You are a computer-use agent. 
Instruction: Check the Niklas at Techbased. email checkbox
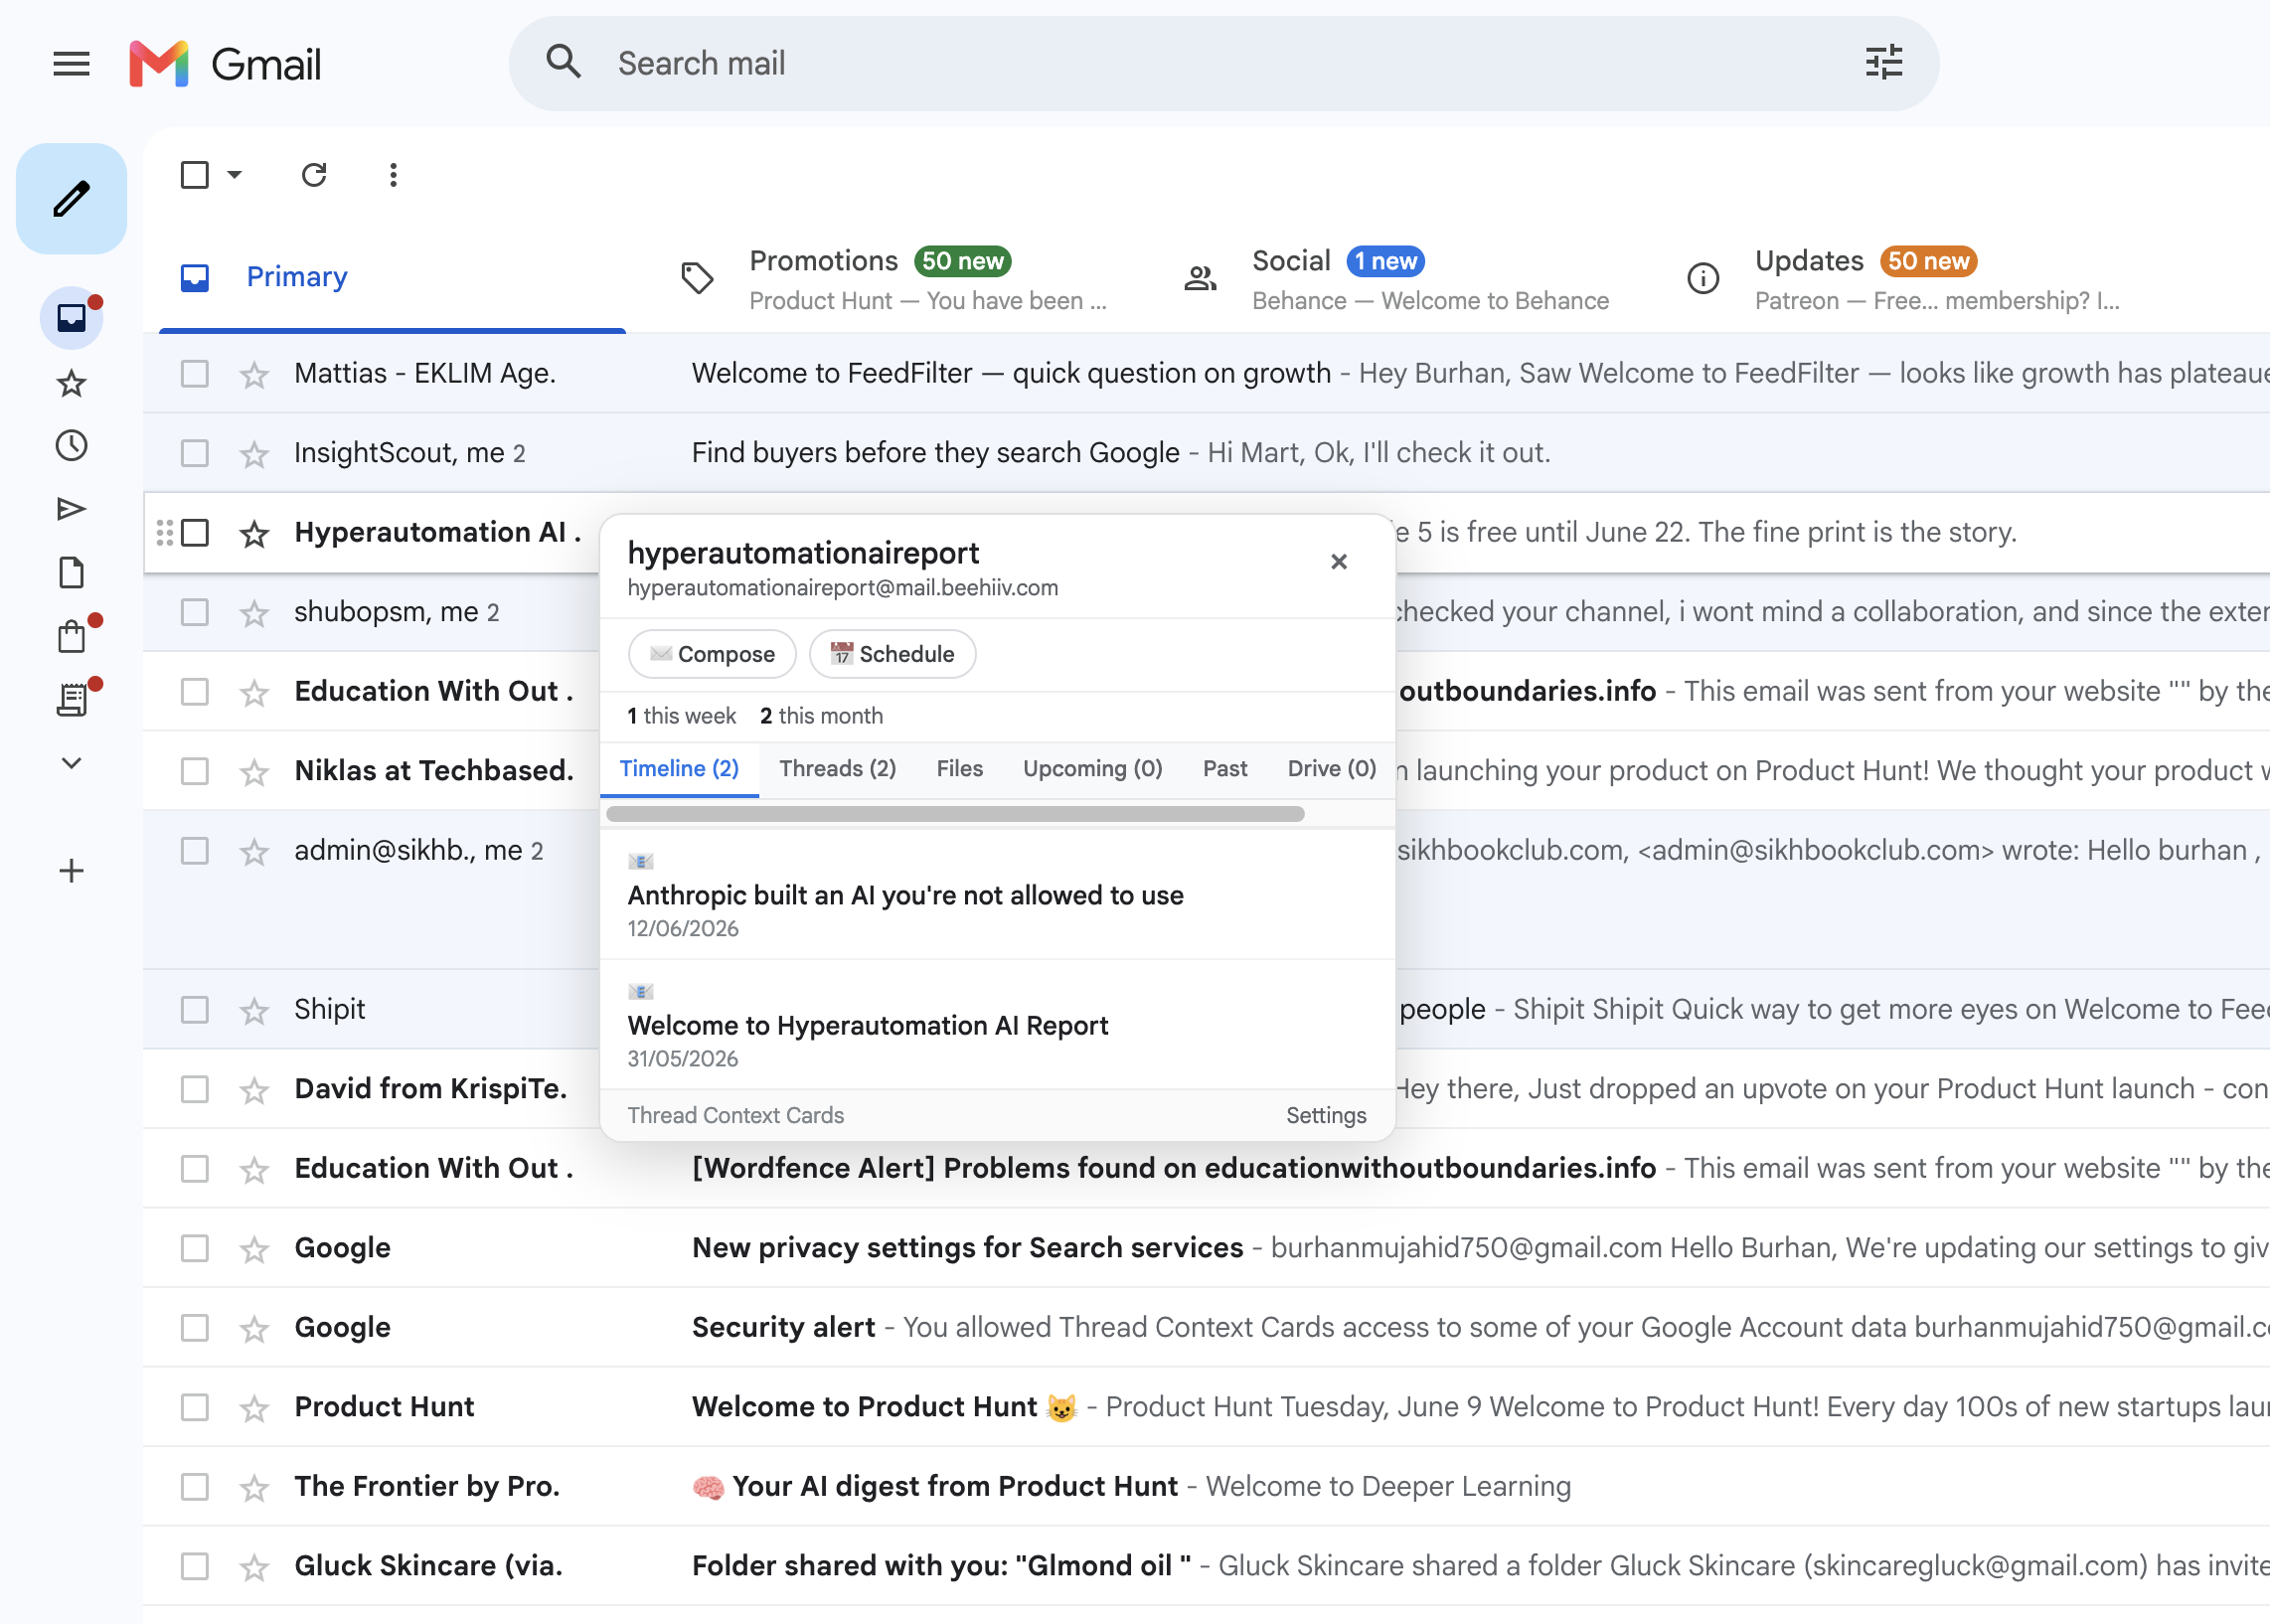(194, 771)
